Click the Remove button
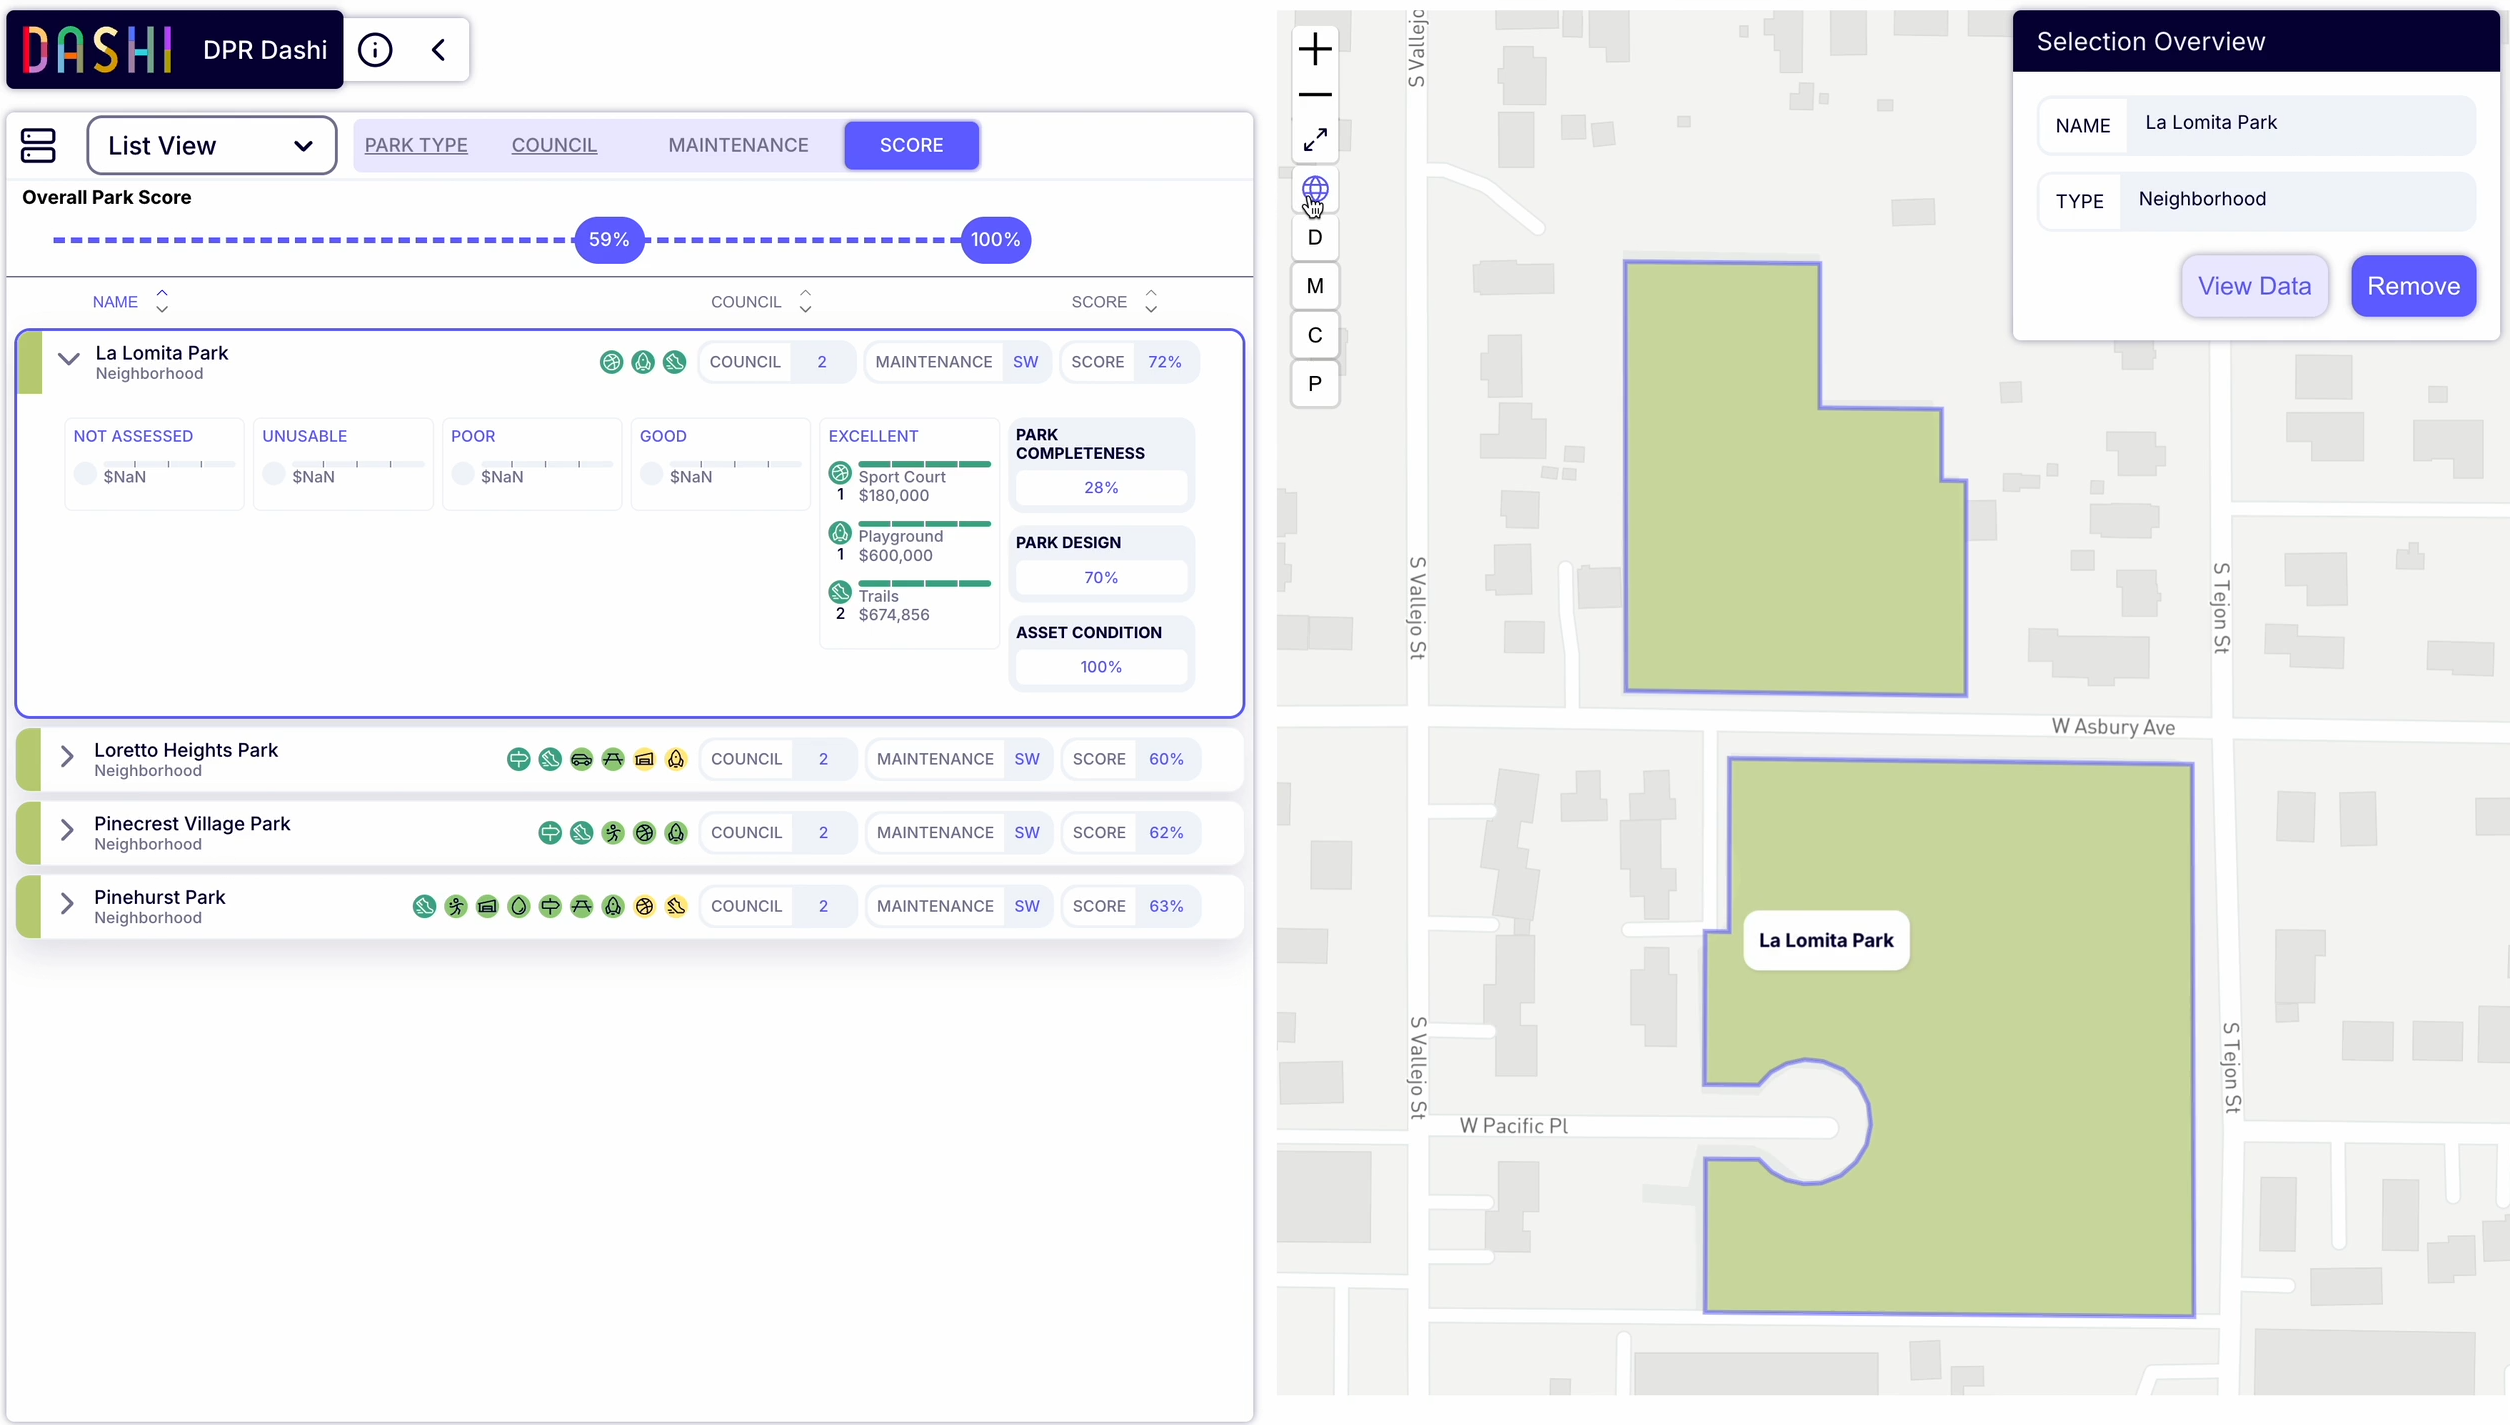The height and width of the screenshot is (1425, 2510). [2413, 286]
